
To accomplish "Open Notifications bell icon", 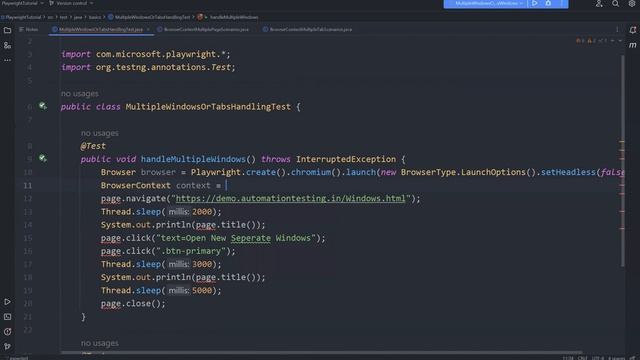I will [x=632, y=30].
